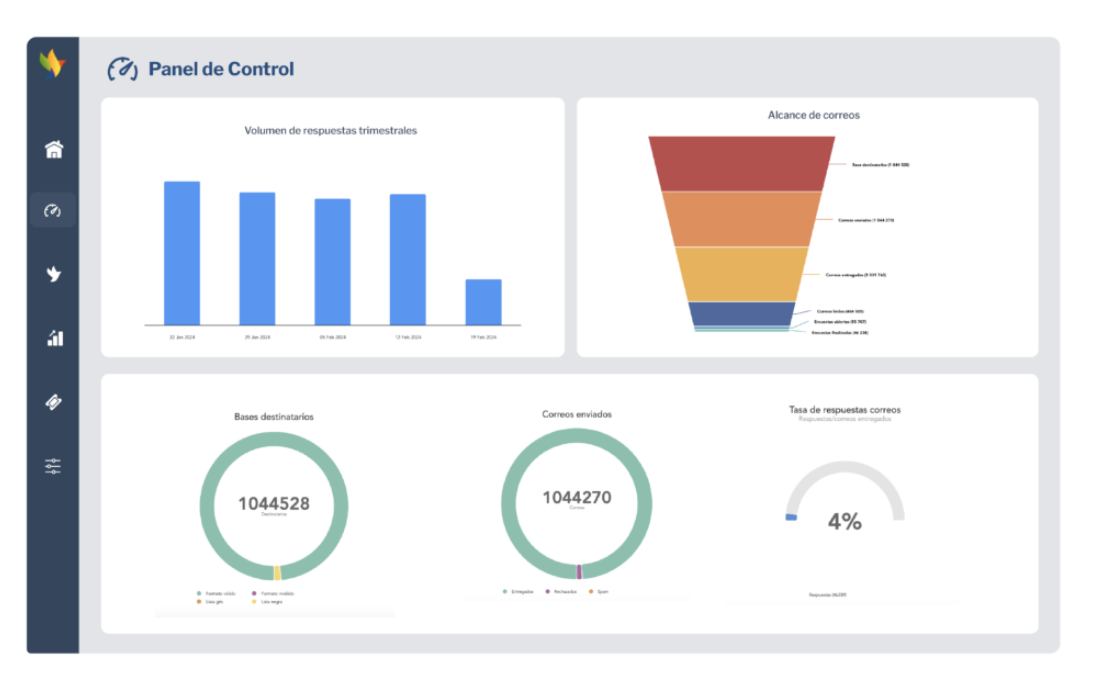Click the speedometer icon beside Panel de Control

[x=122, y=69]
